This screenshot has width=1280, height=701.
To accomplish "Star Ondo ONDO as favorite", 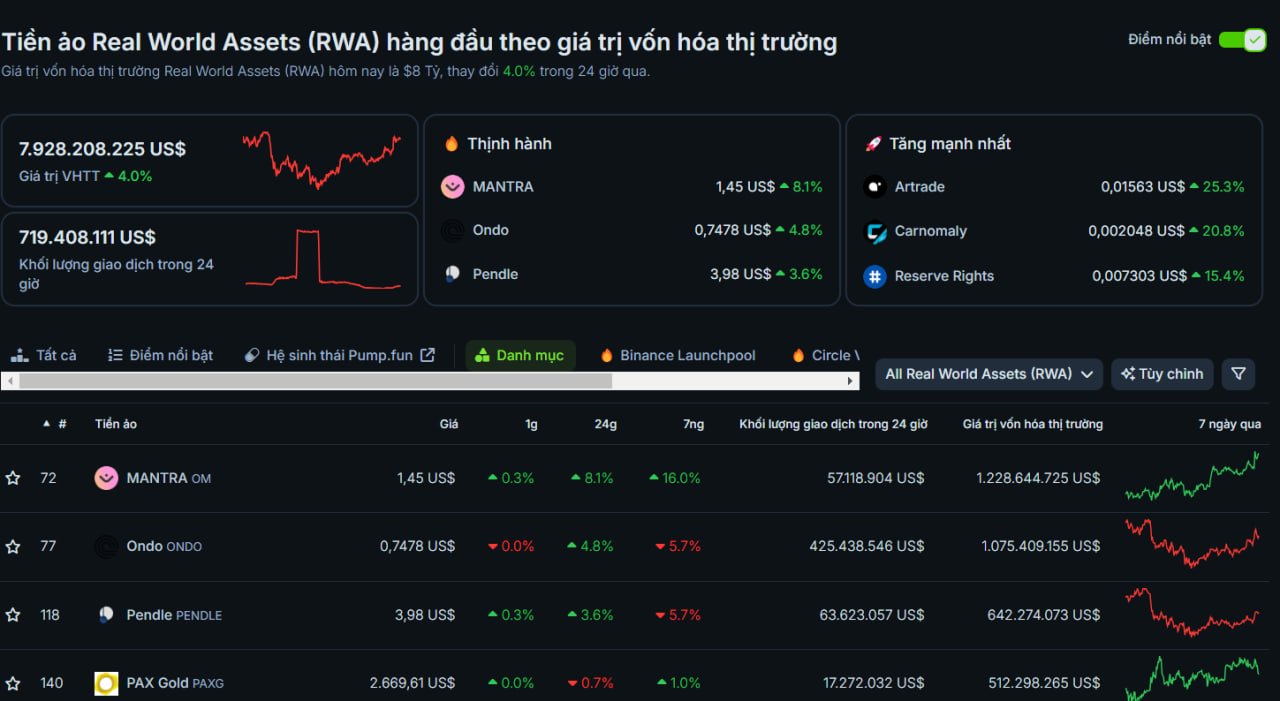I will click(x=13, y=547).
